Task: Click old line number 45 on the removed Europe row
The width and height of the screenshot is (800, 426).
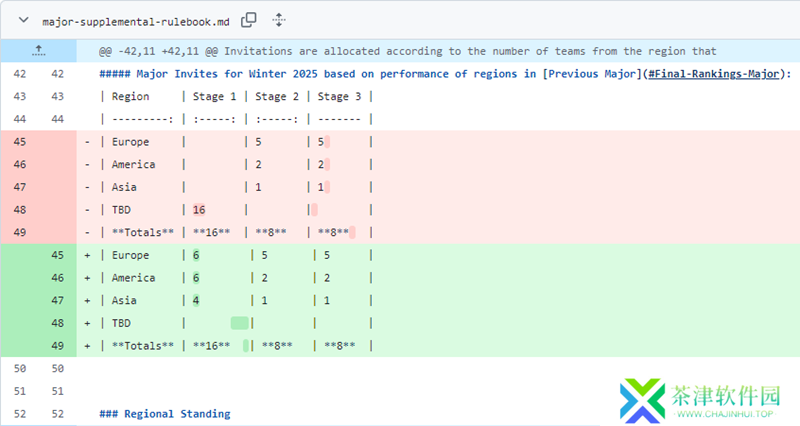Action: pos(20,142)
